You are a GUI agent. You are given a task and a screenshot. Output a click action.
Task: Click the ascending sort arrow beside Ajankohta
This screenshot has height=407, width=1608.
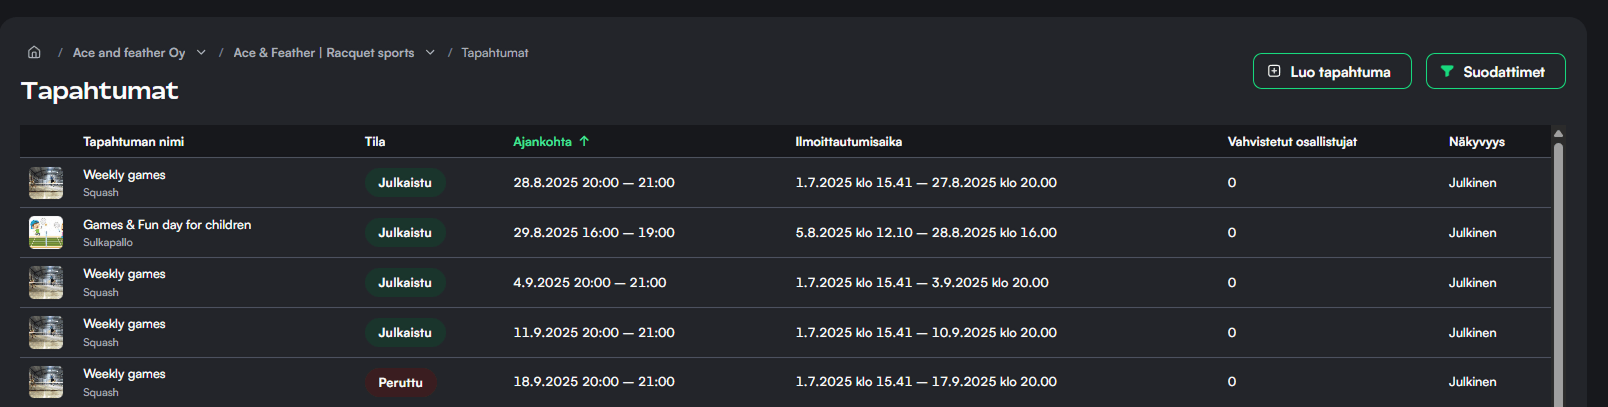(x=585, y=142)
